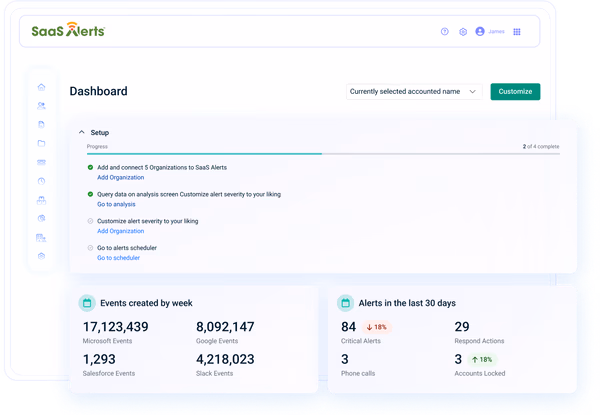The width and height of the screenshot is (600, 415).
Task: Click the boxes package icon in sidebar
Action: pos(41,200)
